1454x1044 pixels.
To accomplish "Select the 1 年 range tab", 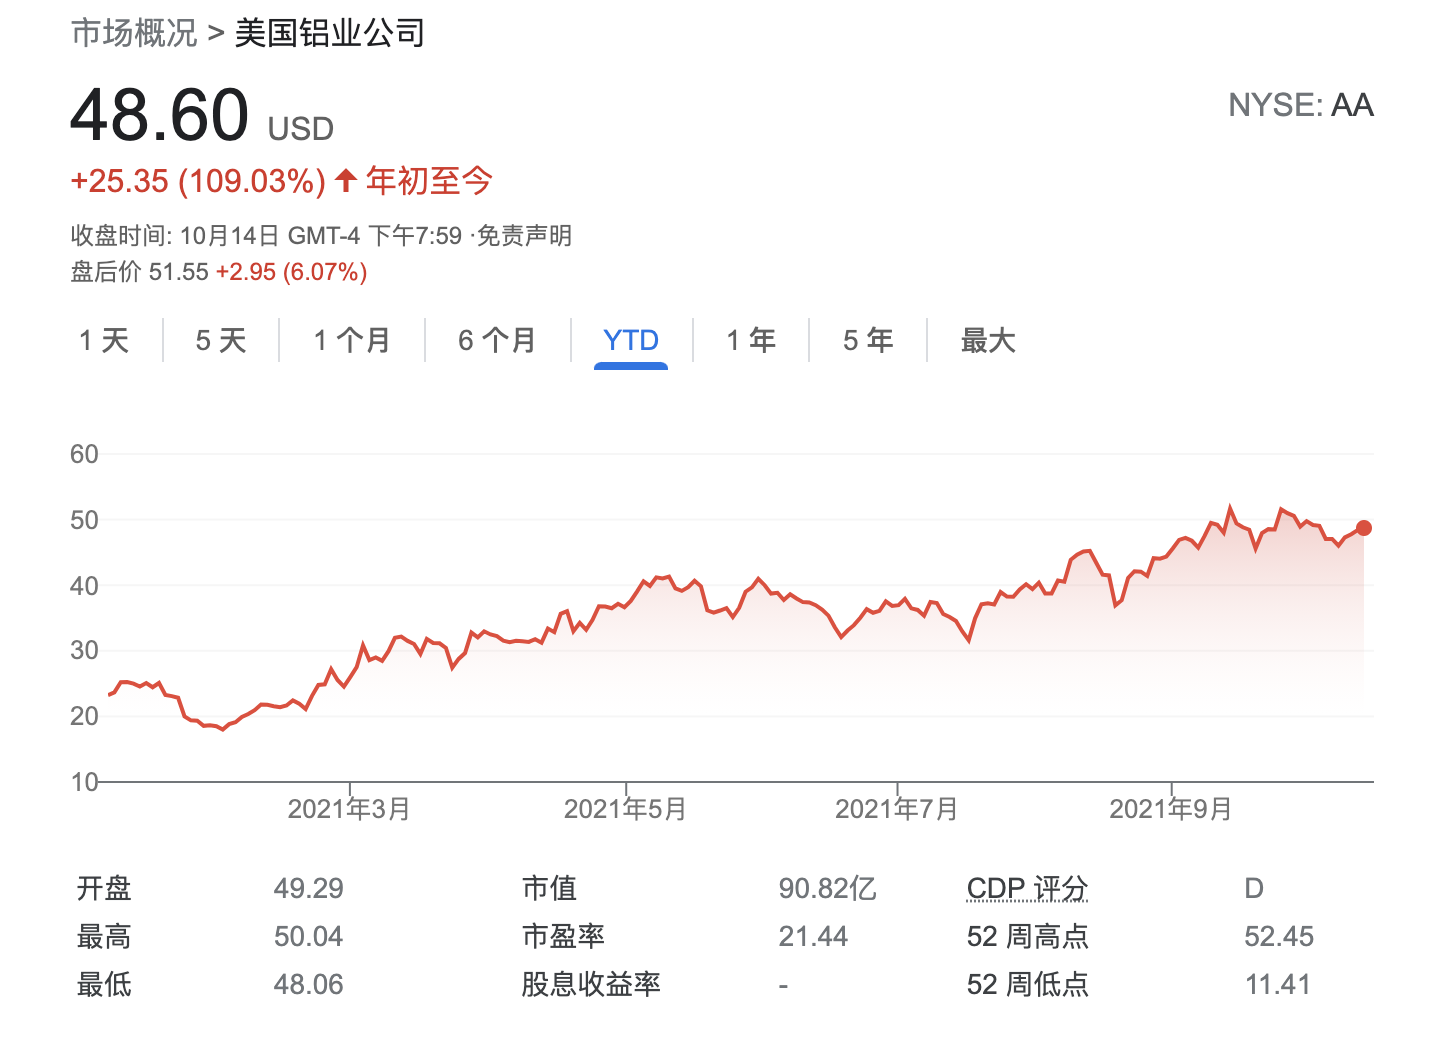I will pos(751,340).
